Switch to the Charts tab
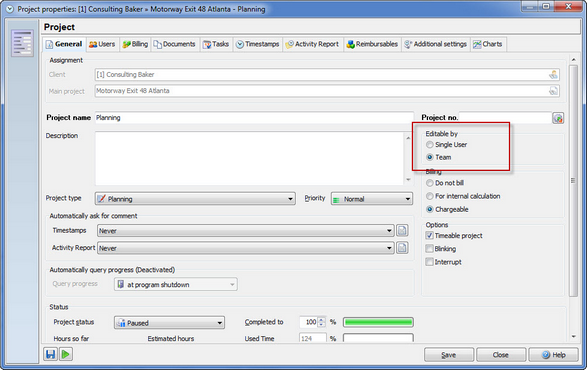Screen dimensions: 587x370 click(488, 44)
